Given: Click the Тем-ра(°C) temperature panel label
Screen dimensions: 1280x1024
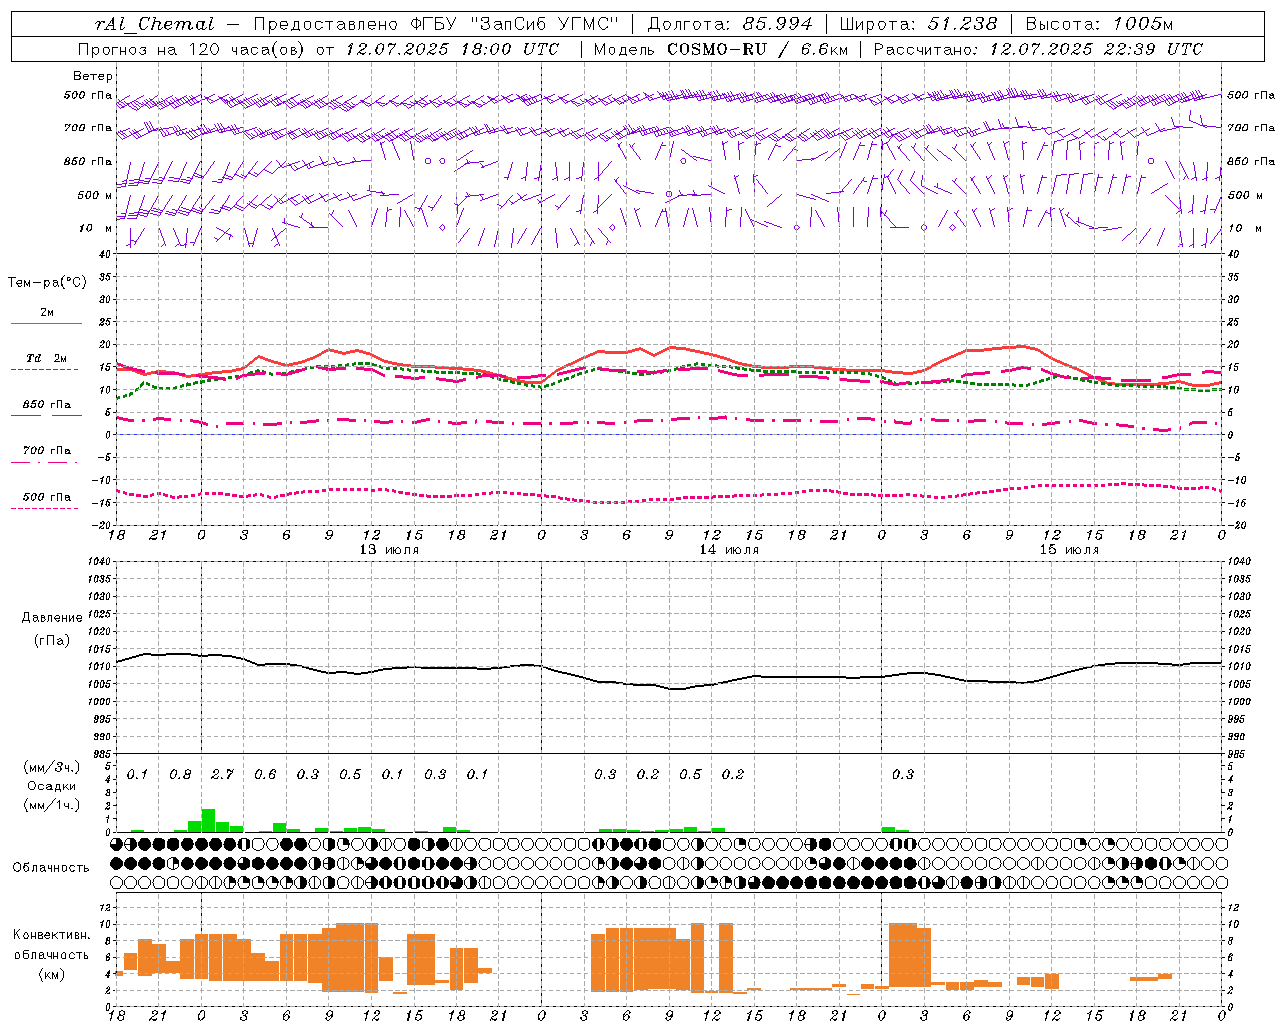Looking at the screenshot, I should click(47, 283).
